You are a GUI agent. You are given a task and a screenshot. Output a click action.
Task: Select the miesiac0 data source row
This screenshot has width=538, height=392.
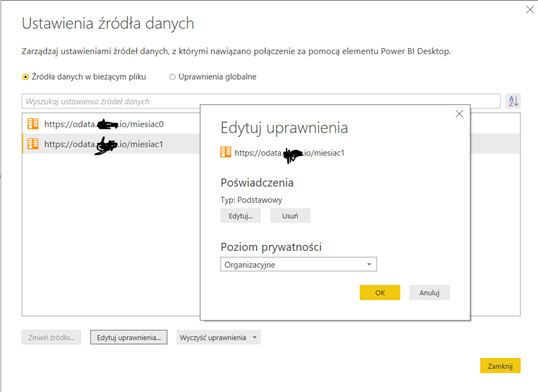tap(111, 124)
